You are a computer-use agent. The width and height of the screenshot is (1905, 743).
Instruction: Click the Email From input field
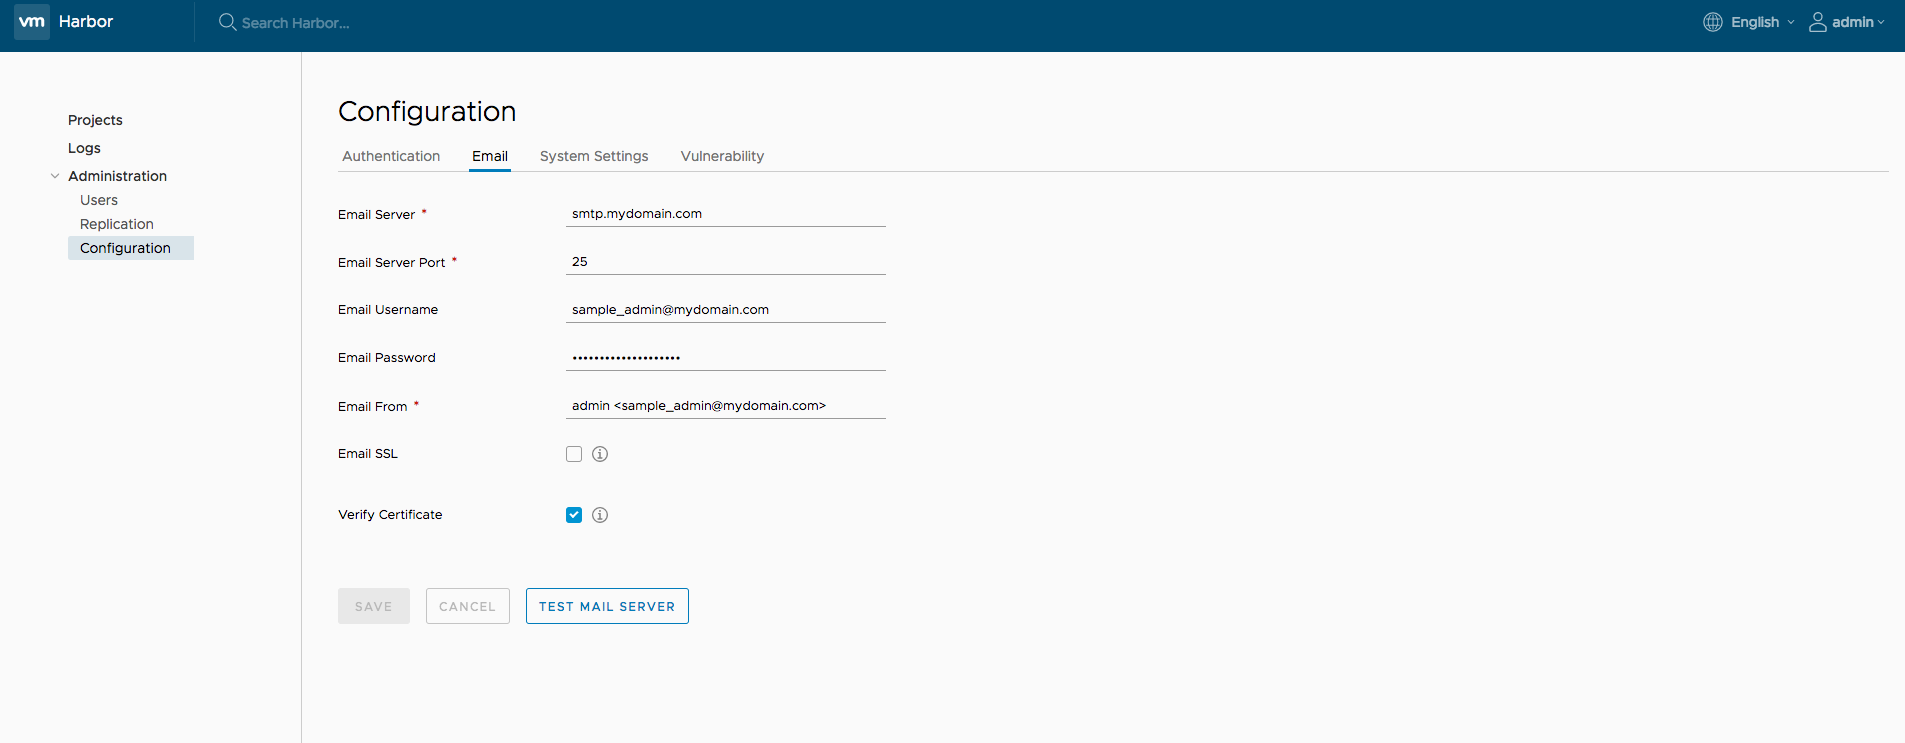726,406
